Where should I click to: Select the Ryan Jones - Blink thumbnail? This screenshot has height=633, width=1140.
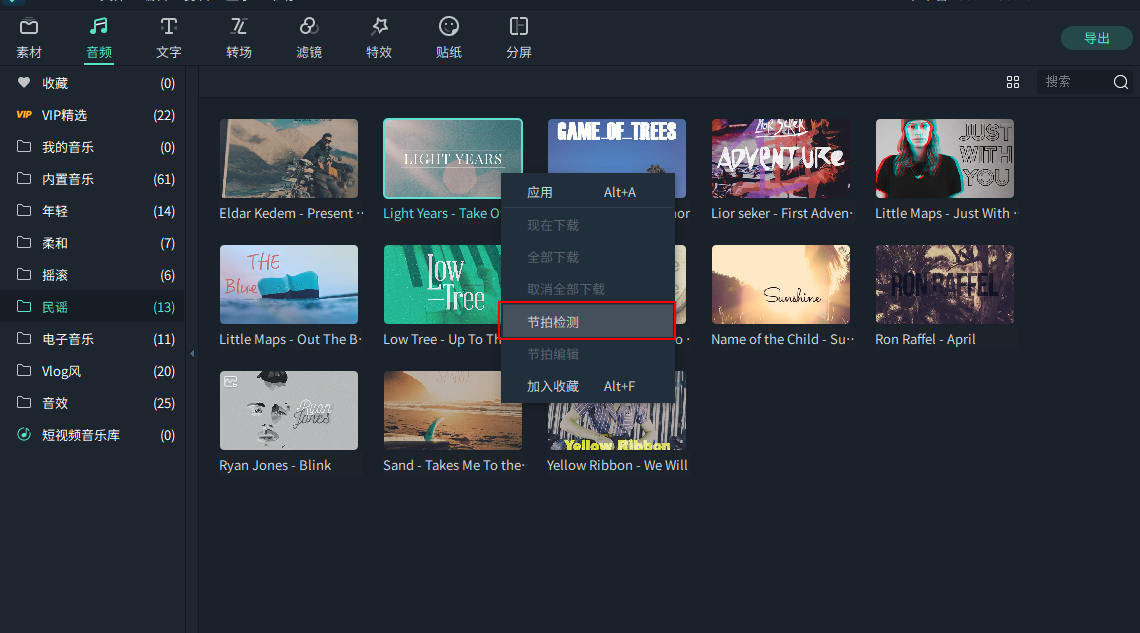click(288, 411)
